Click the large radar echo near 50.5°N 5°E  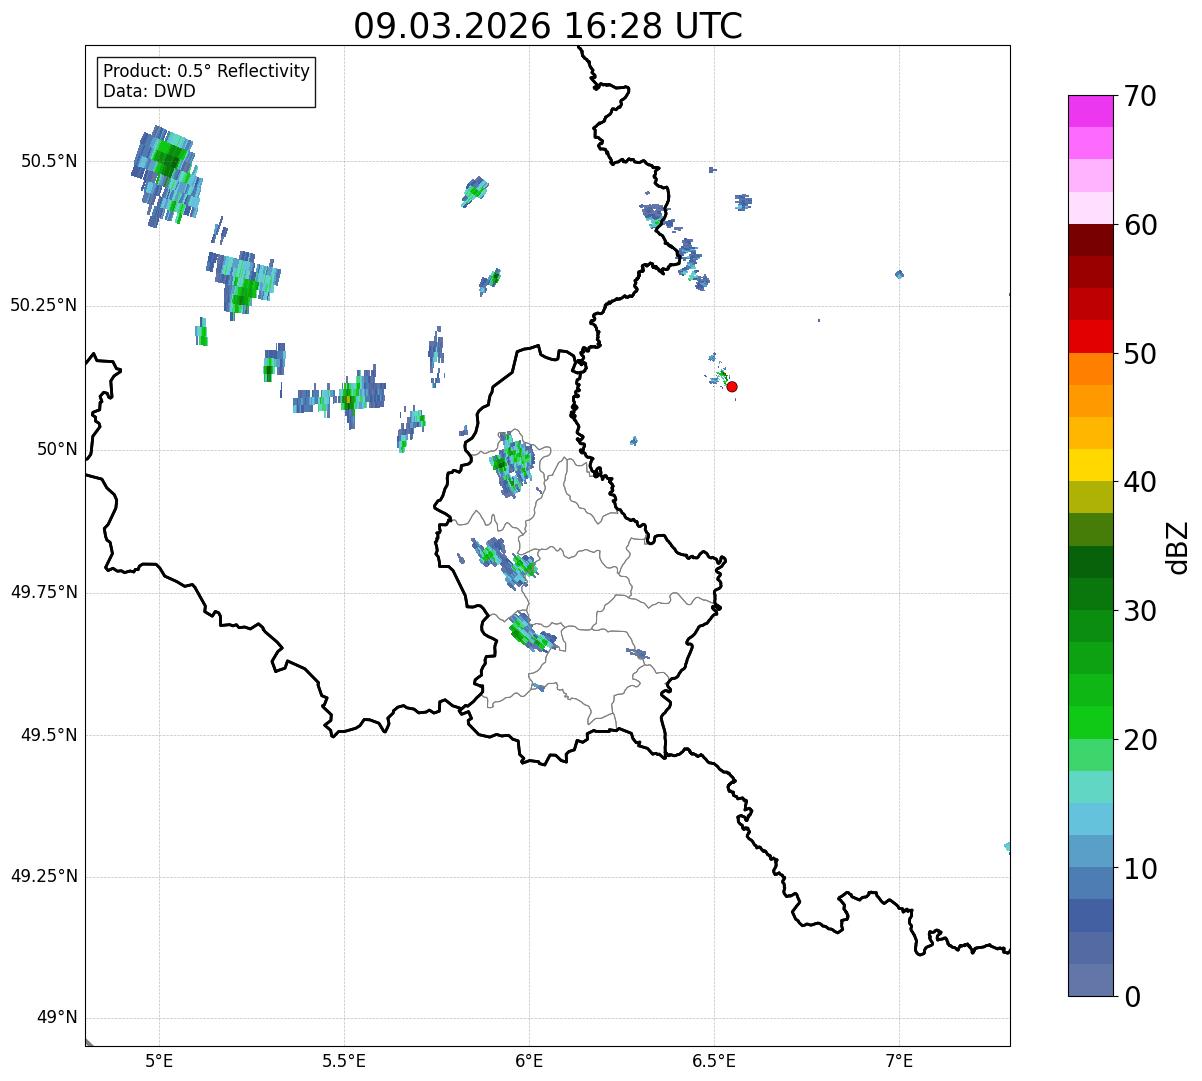pyautogui.click(x=167, y=170)
